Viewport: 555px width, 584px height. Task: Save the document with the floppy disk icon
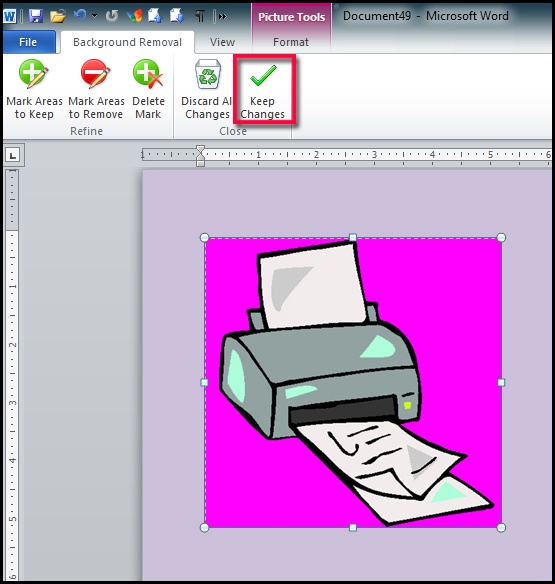[36, 16]
